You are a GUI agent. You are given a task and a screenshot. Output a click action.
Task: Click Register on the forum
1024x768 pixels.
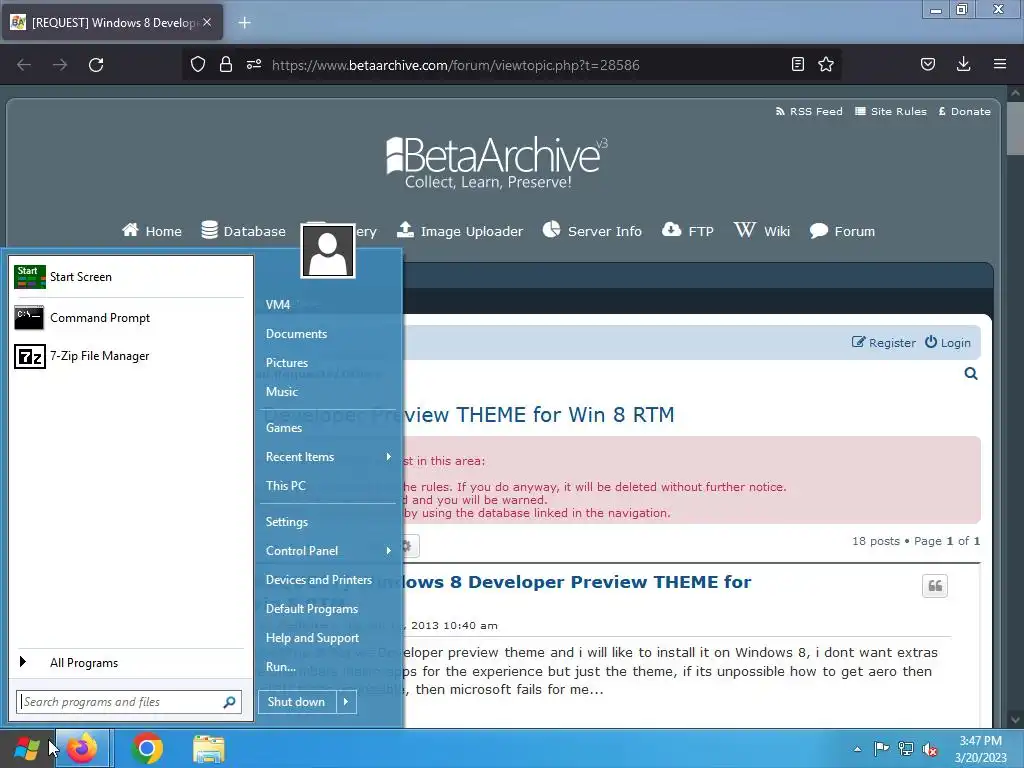[x=884, y=342]
